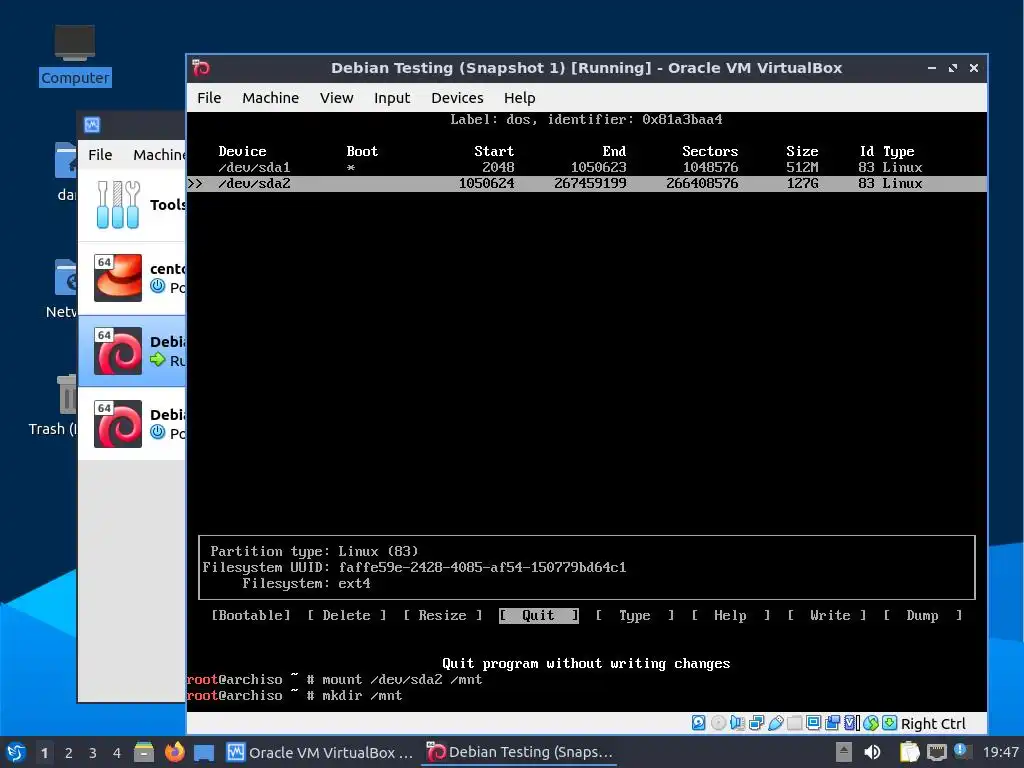Open the Network desktop icon
The height and width of the screenshot is (768, 1024).
66,278
